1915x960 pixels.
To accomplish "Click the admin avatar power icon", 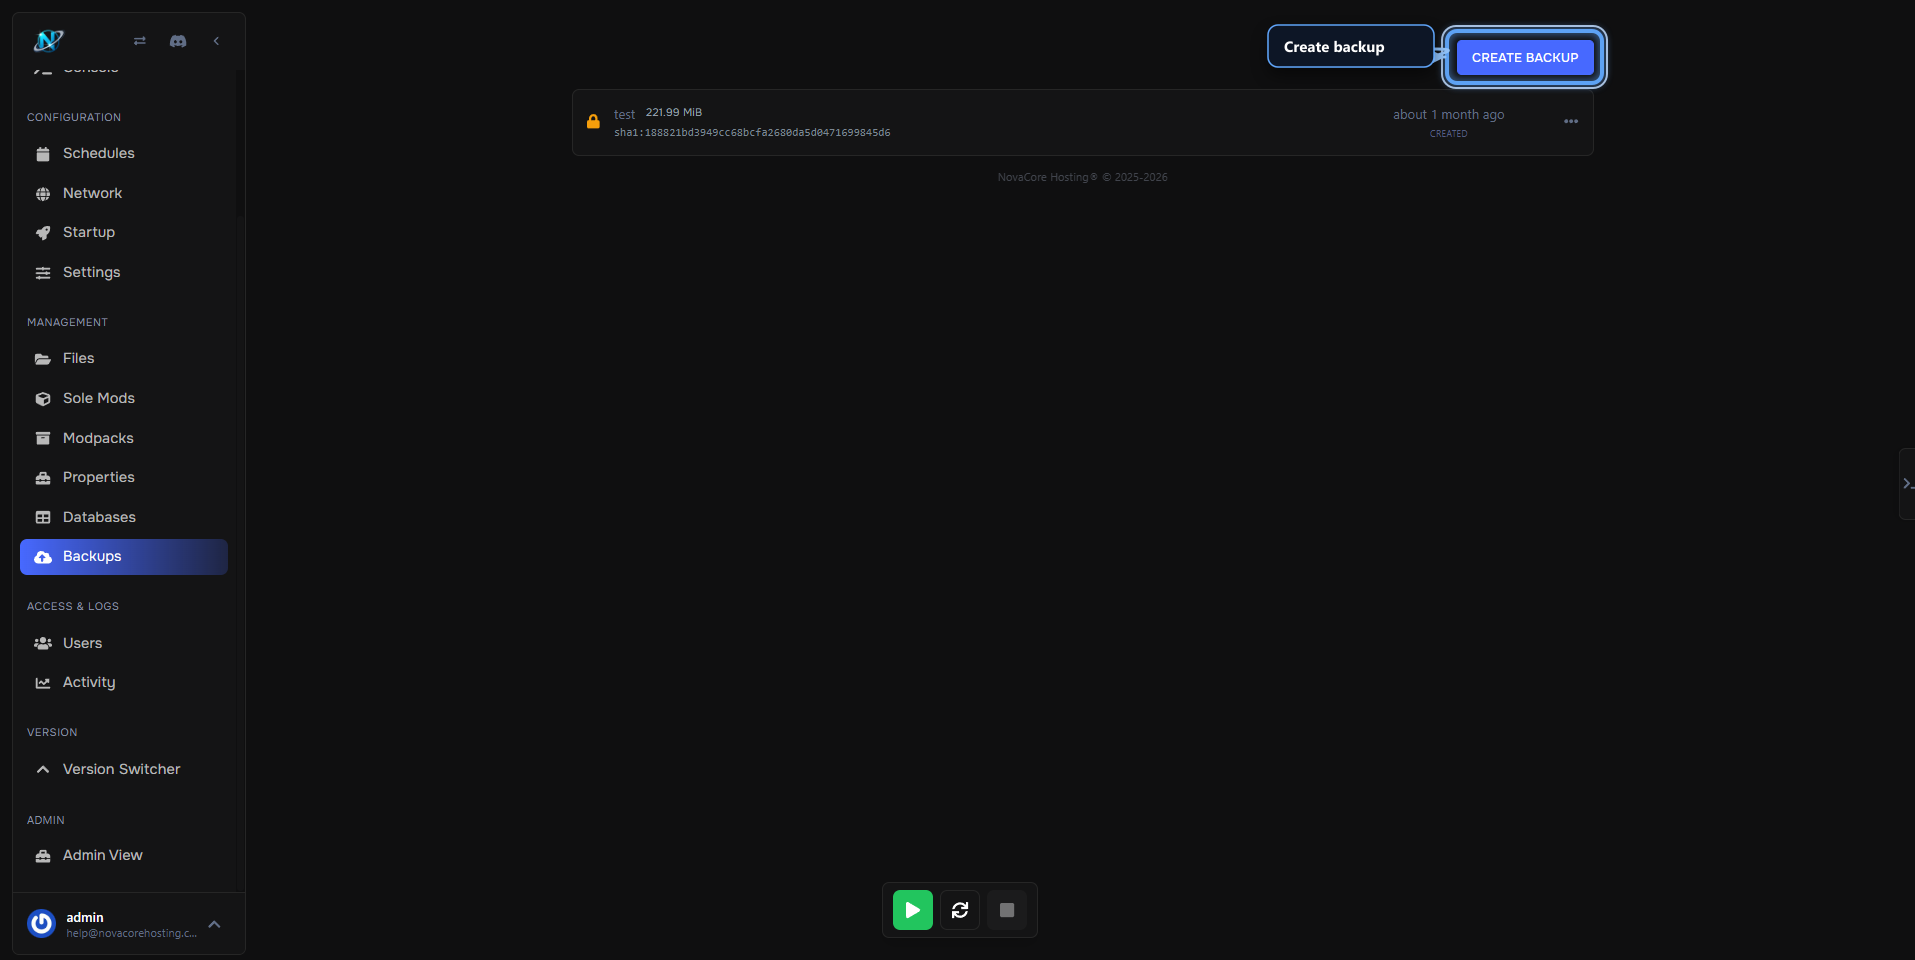I will pos(42,923).
